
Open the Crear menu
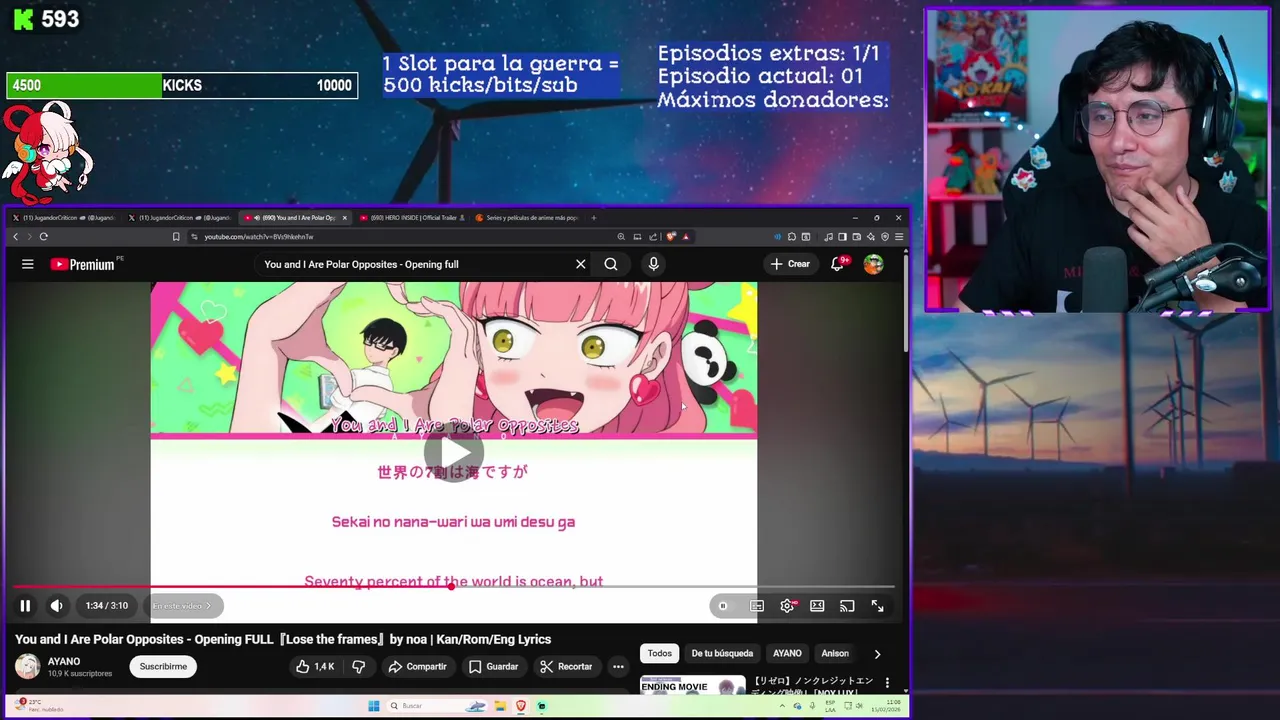pos(790,264)
